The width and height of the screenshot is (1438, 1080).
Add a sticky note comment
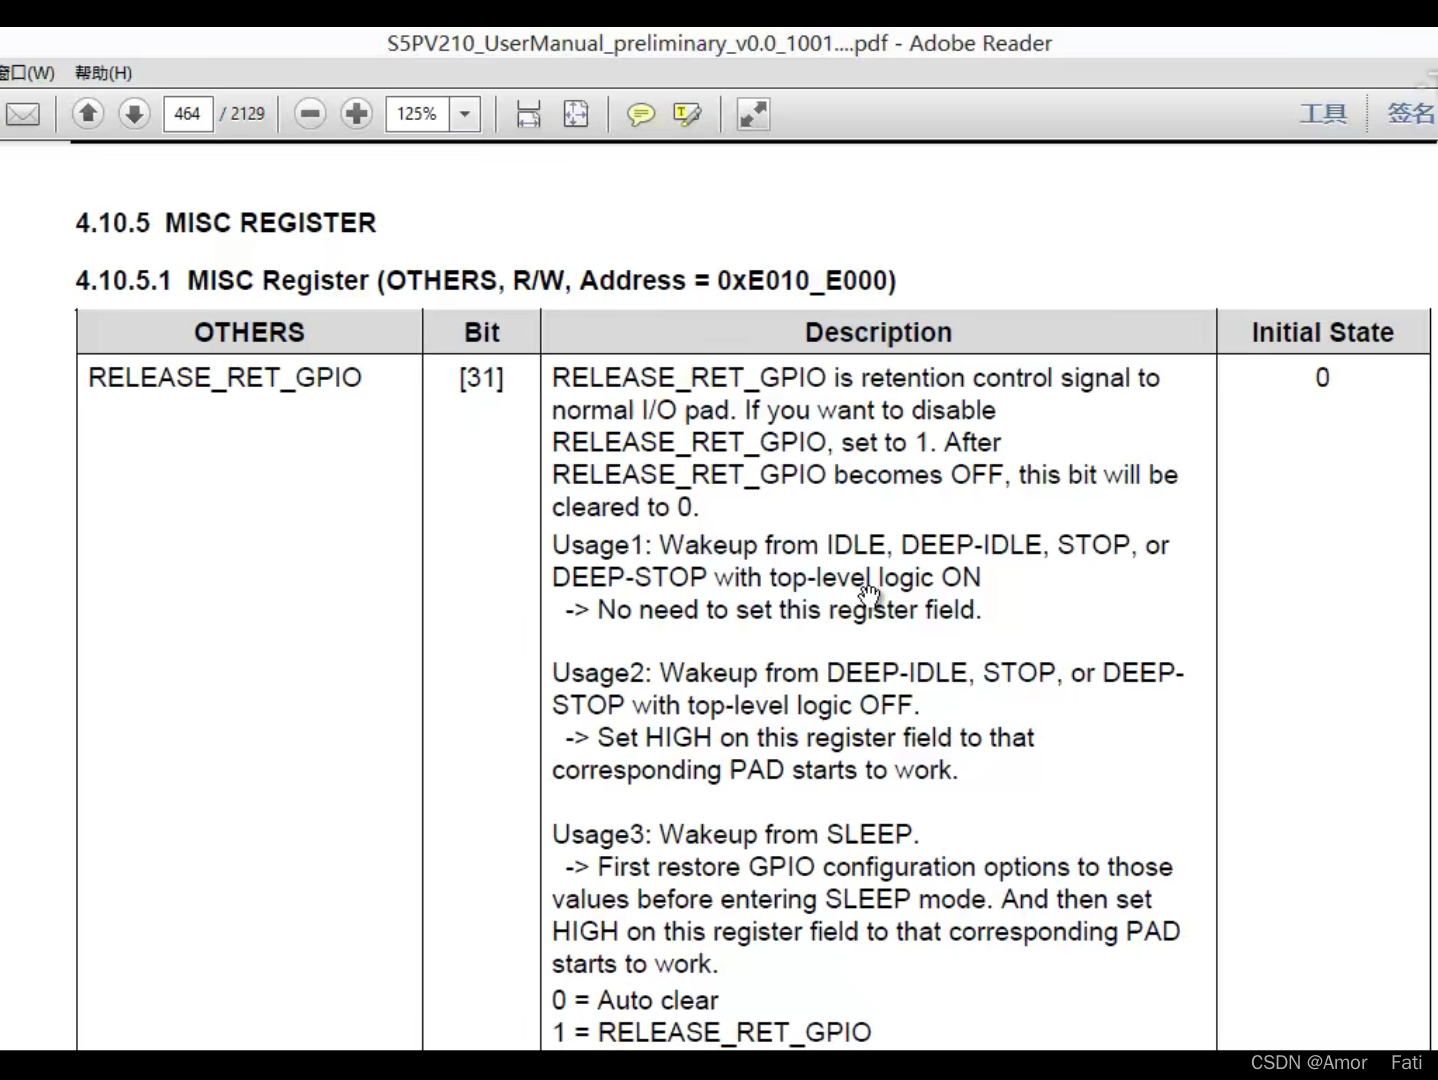(x=641, y=115)
